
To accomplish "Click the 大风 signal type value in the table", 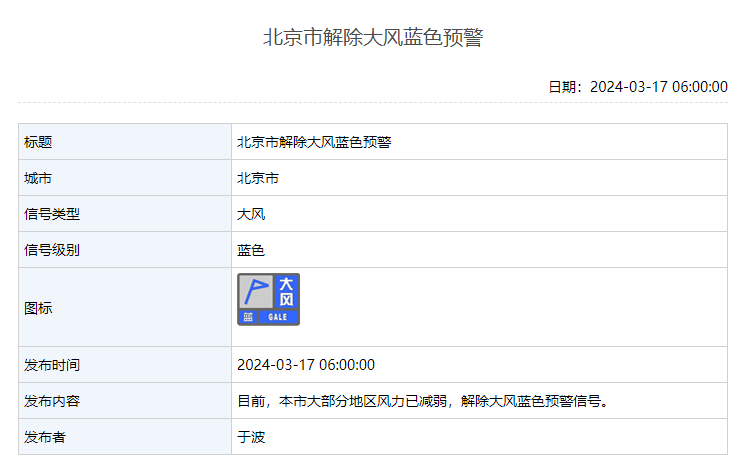I will pos(251,214).
